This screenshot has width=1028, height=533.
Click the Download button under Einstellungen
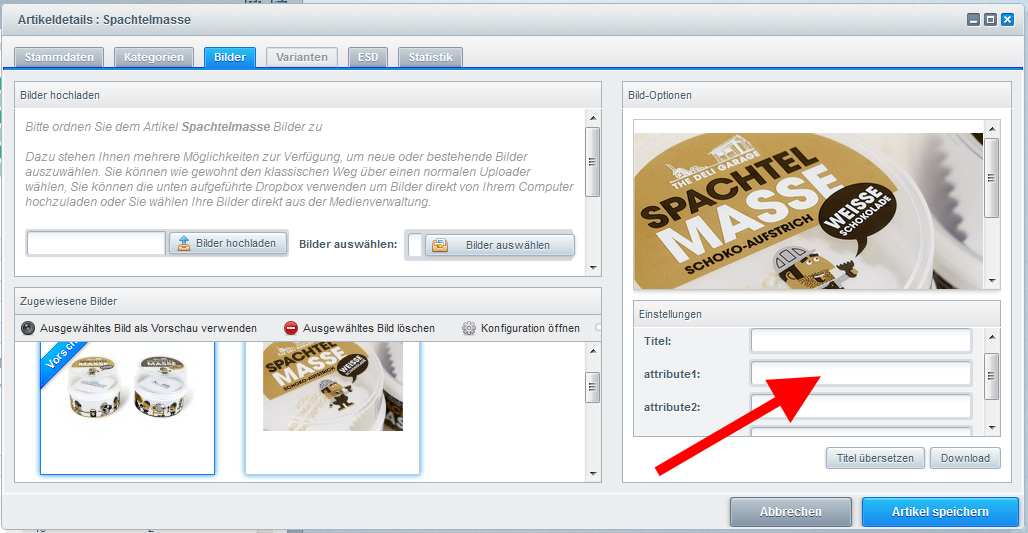[965, 458]
